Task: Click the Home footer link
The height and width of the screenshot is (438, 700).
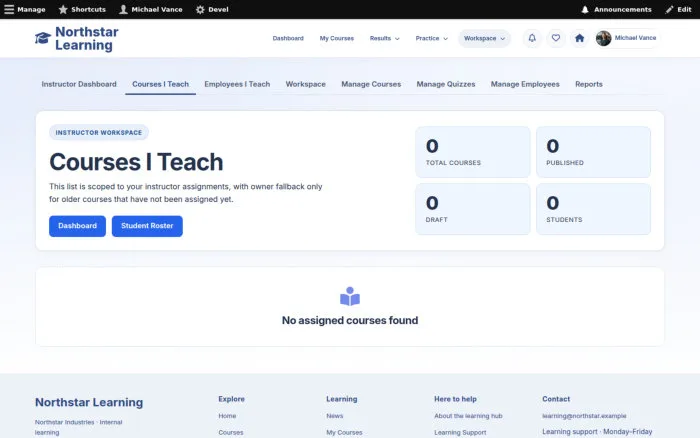Action: point(227,416)
